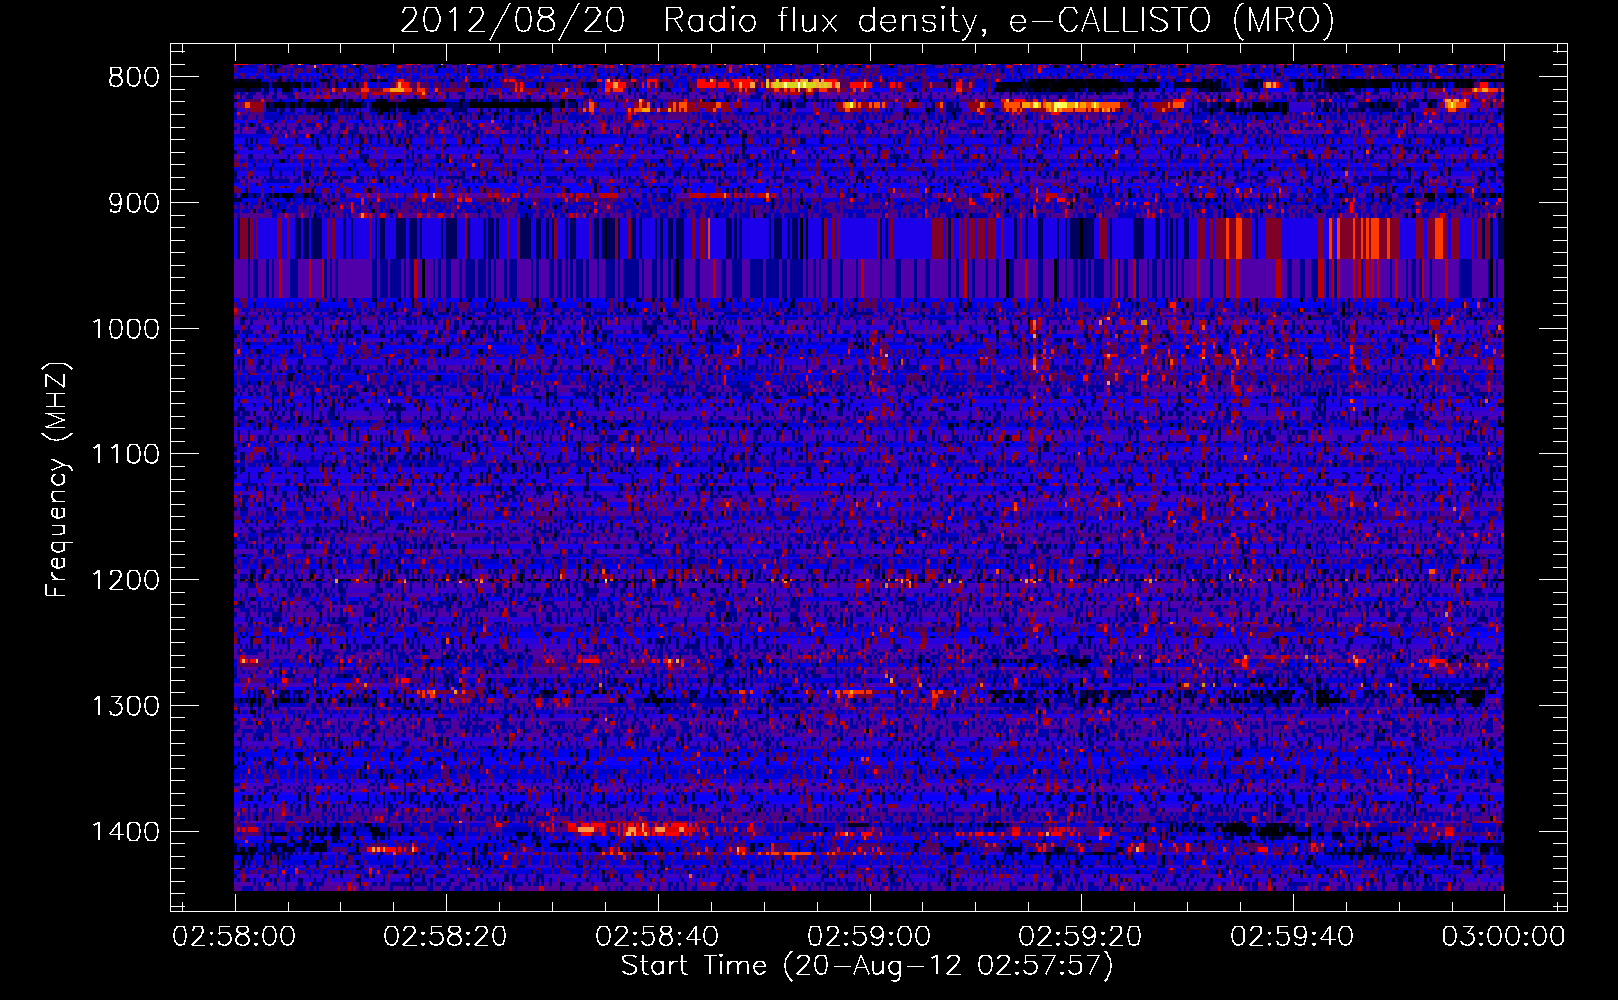Click the 02:59:40 time tick label
1618x1000 pixels.
click(1292, 937)
